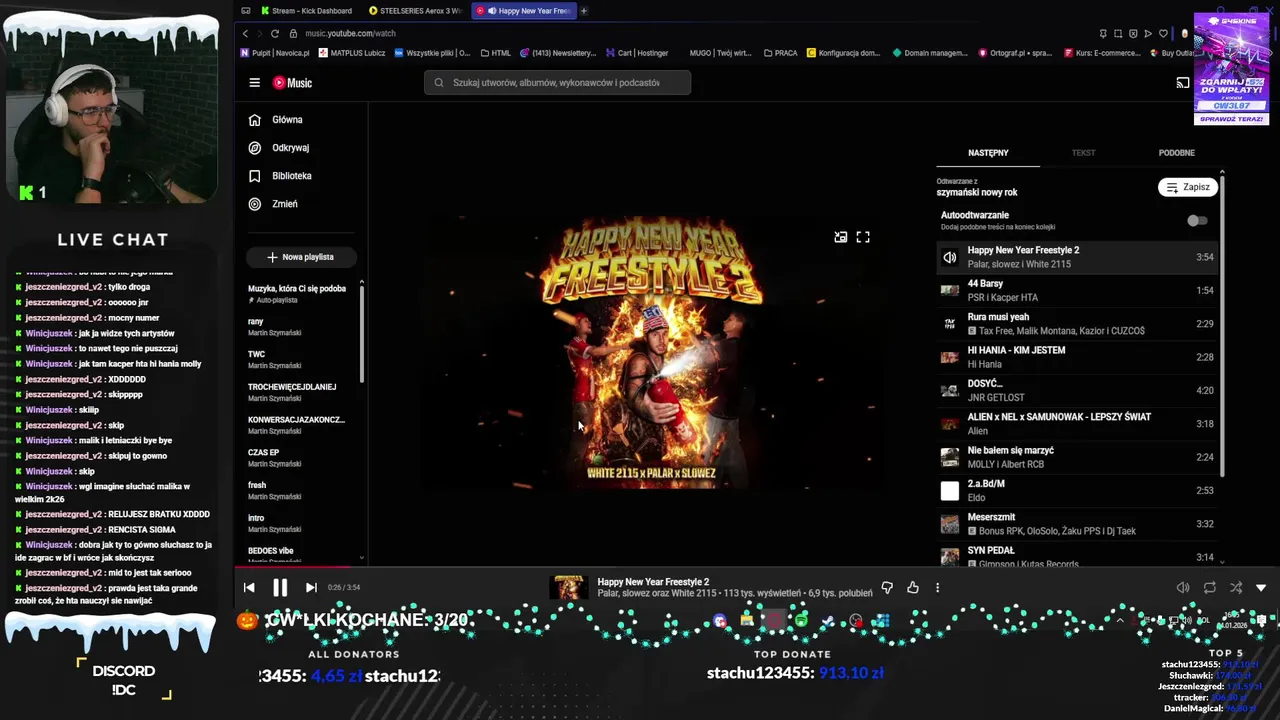Skip to previous track
Image resolution: width=1280 pixels, height=720 pixels.
click(x=249, y=588)
